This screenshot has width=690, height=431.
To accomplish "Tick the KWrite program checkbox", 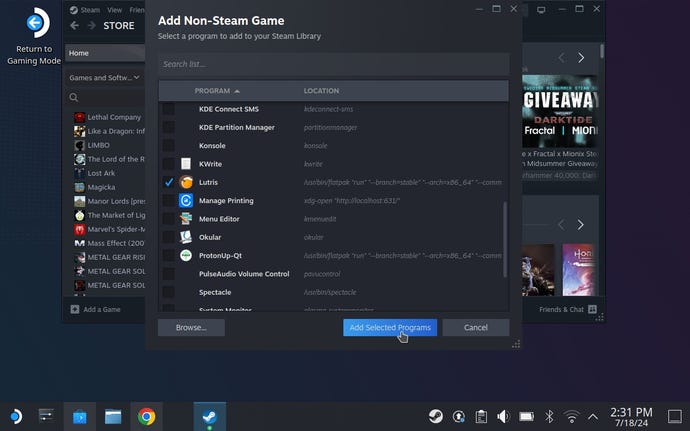I will [x=168, y=163].
